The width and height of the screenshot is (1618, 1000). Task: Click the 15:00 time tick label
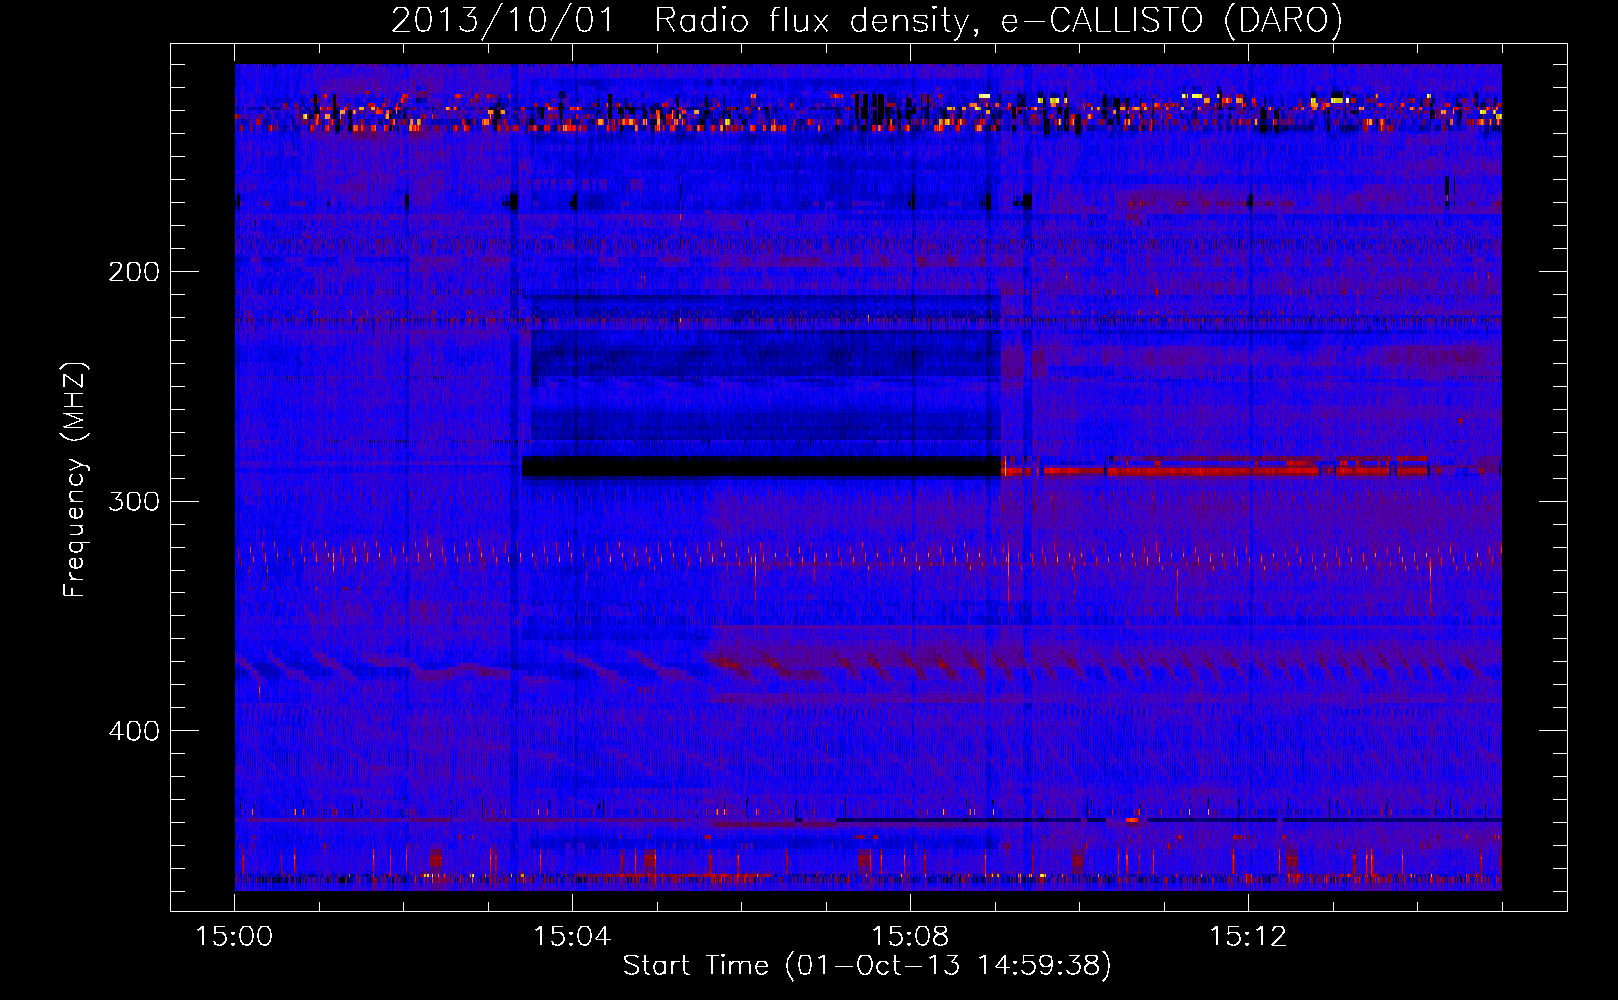pos(234,937)
